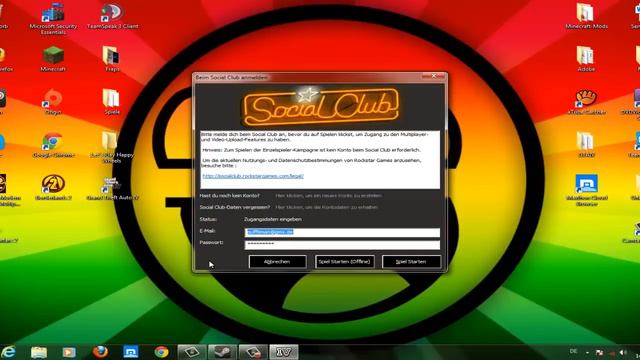Open Microsoft Security Essentials desktop shortcut
This screenshot has height=360, width=640.
(53, 18)
